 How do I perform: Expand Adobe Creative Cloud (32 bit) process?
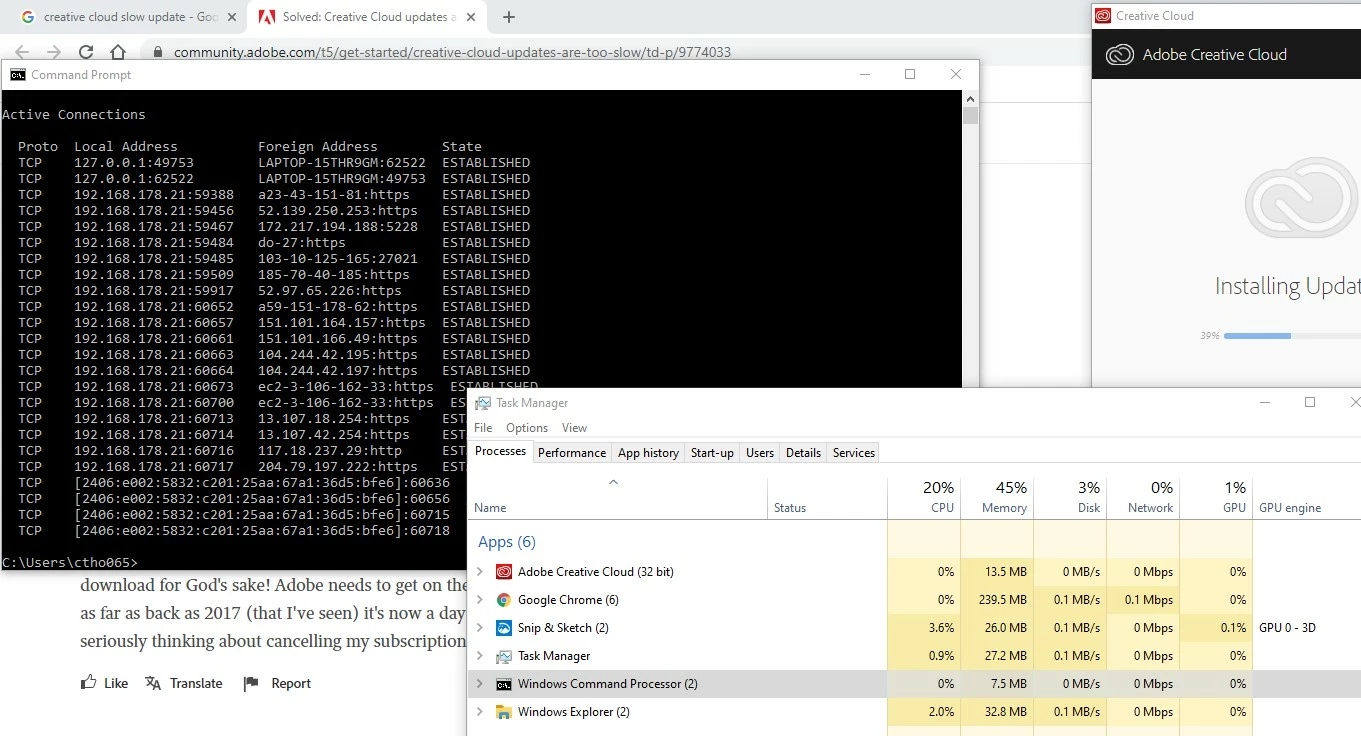(480, 572)
